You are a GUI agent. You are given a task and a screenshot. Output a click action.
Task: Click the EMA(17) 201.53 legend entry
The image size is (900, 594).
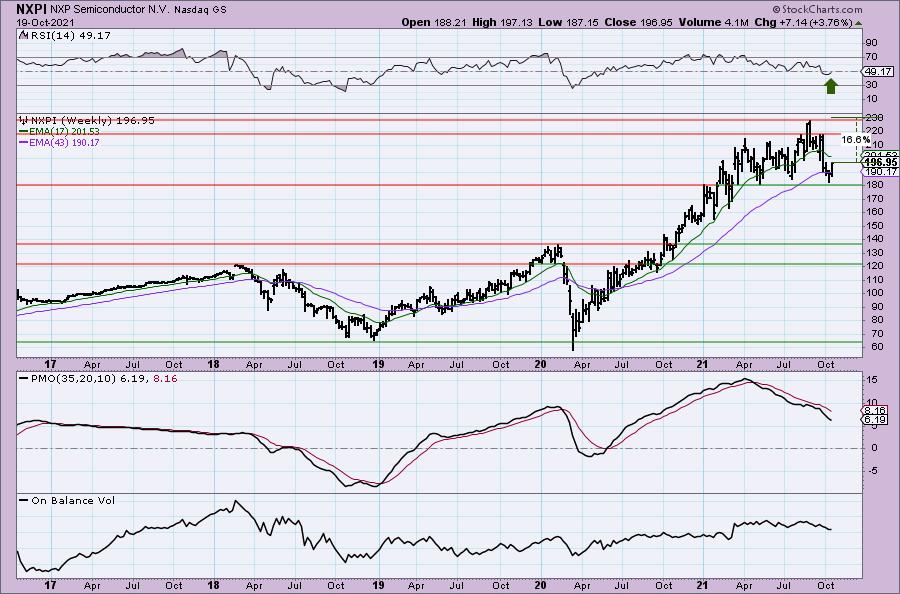click(60, 131)
